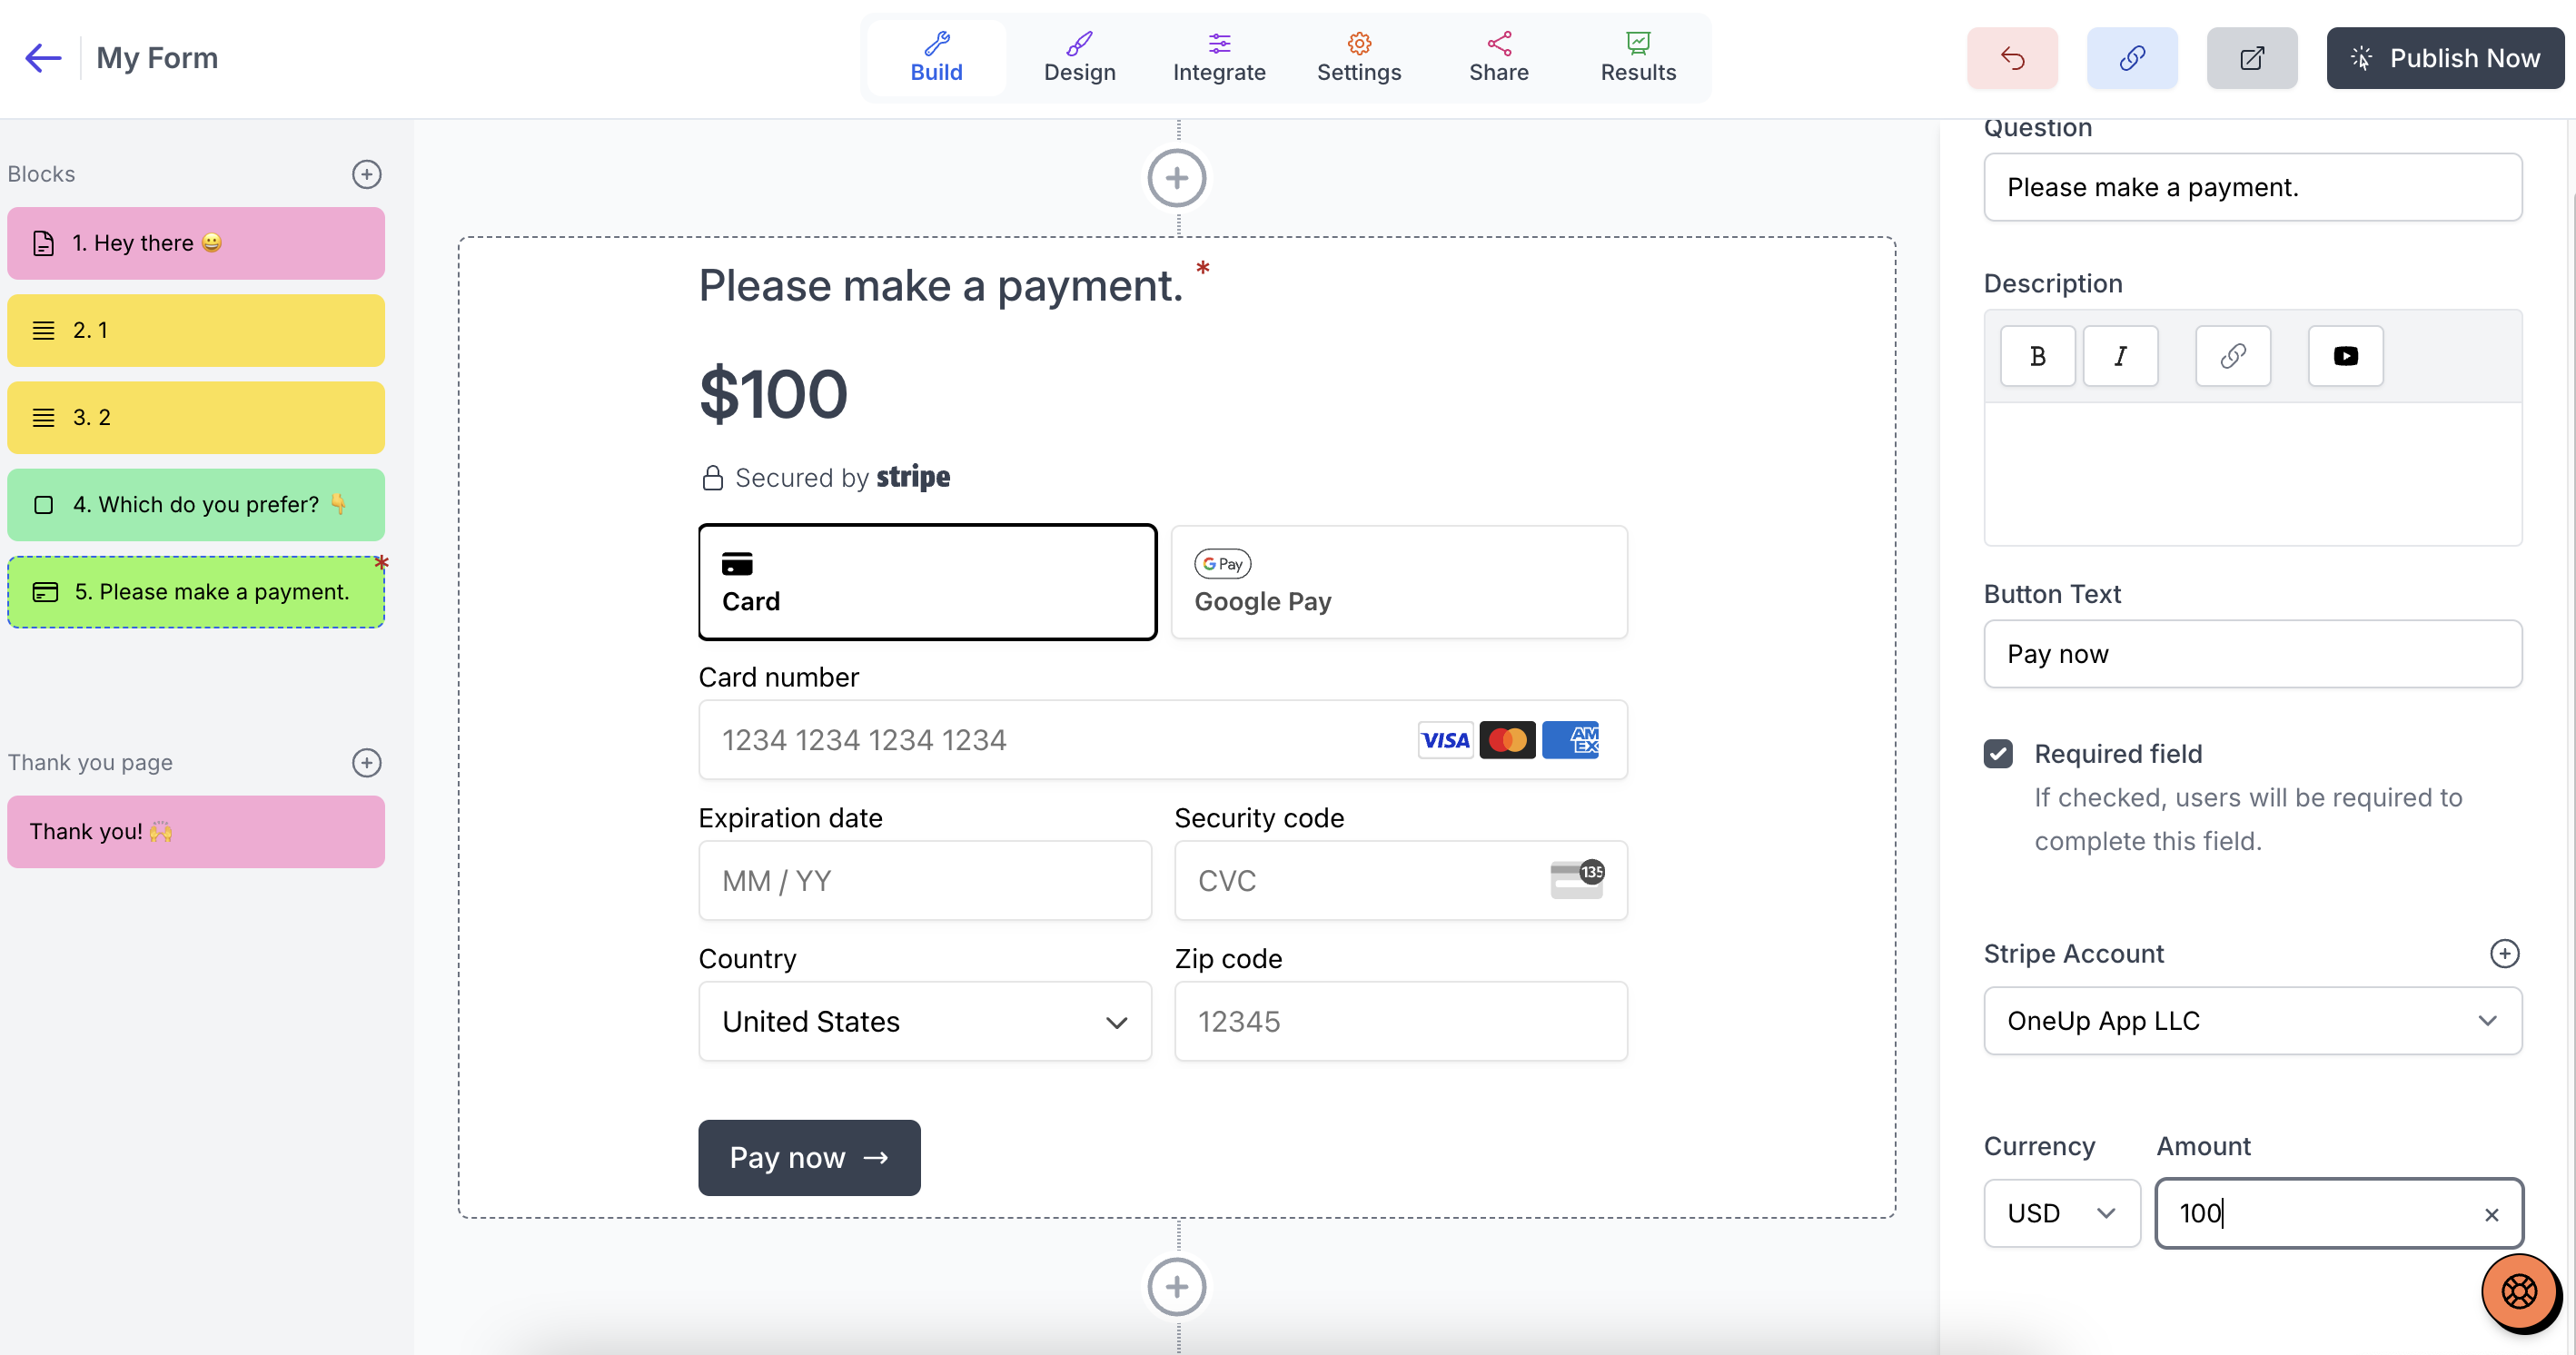
Task: Switch to the Design tab
Action: coord(1079,58)
